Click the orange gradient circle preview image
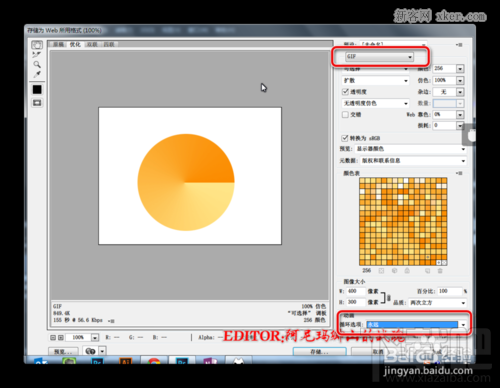The width and height of the screenshot is (500, 388). coord(186,182)
